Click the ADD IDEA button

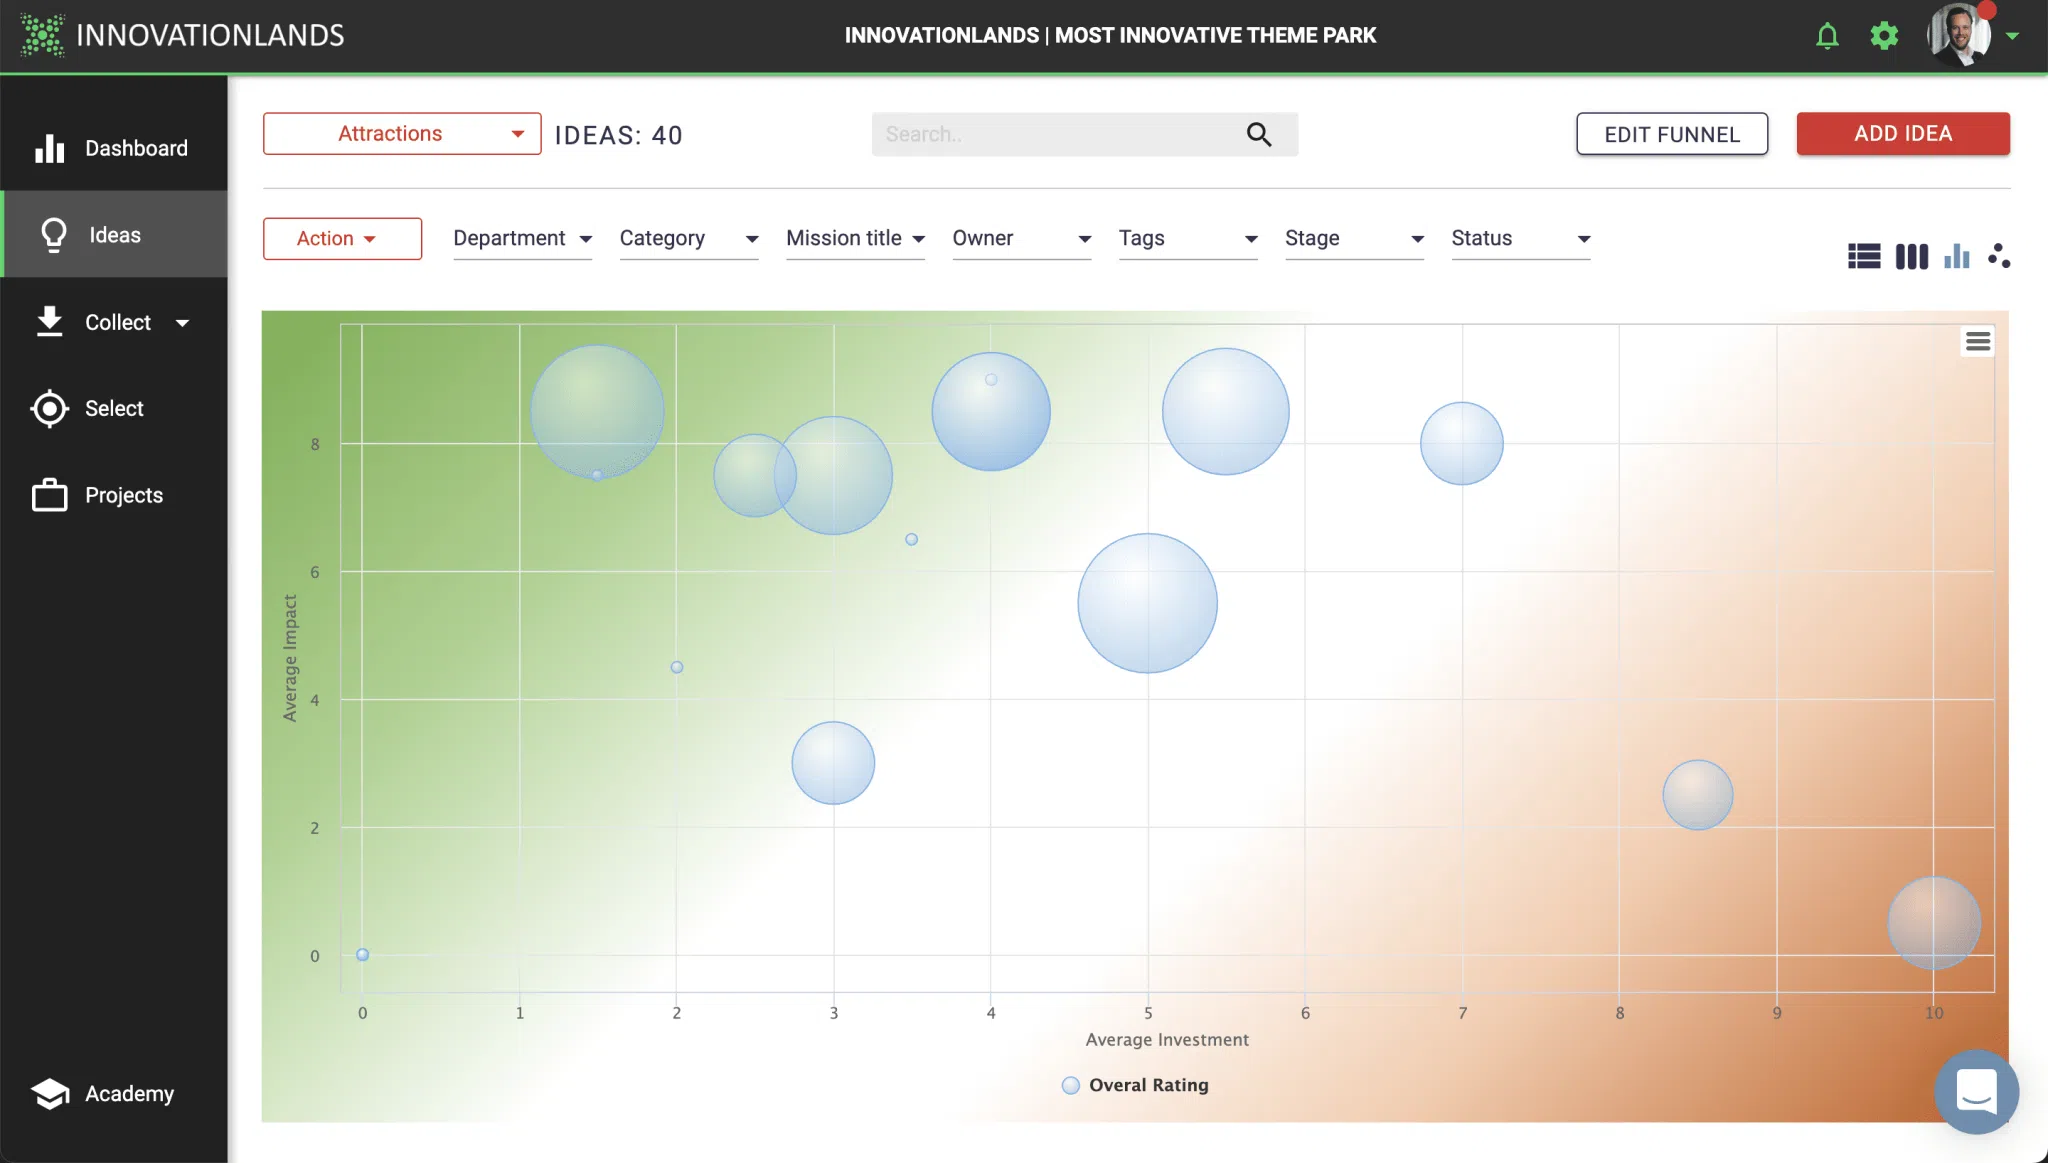(1903, 134)
